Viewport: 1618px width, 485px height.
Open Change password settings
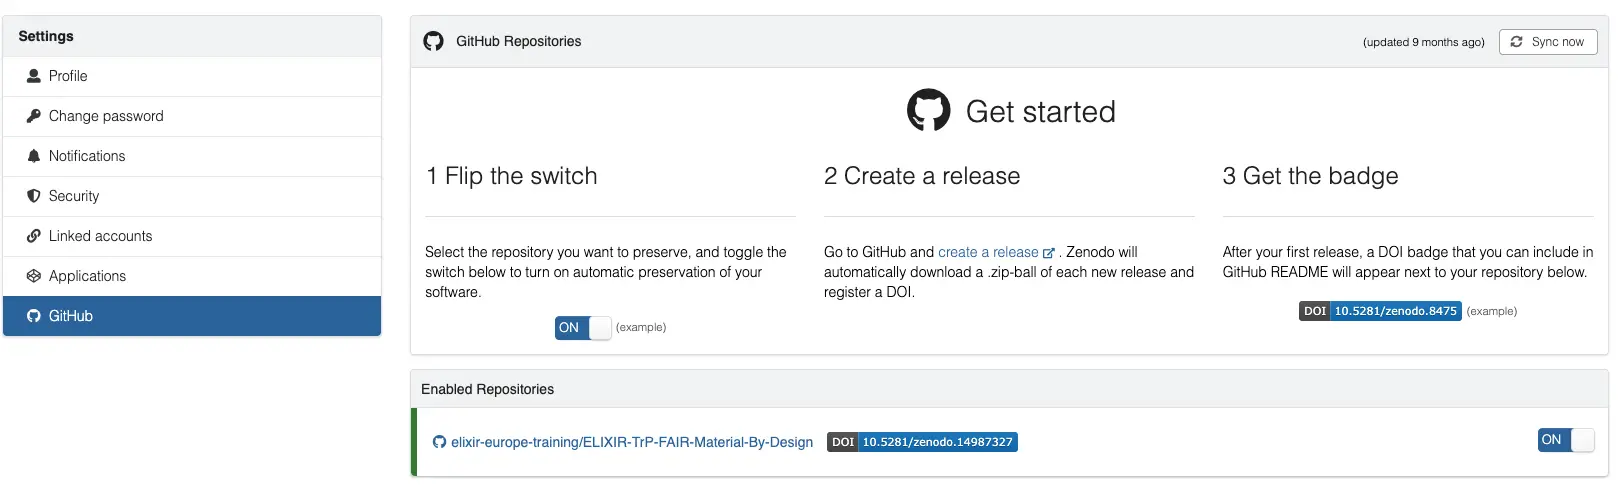[192, 116]
